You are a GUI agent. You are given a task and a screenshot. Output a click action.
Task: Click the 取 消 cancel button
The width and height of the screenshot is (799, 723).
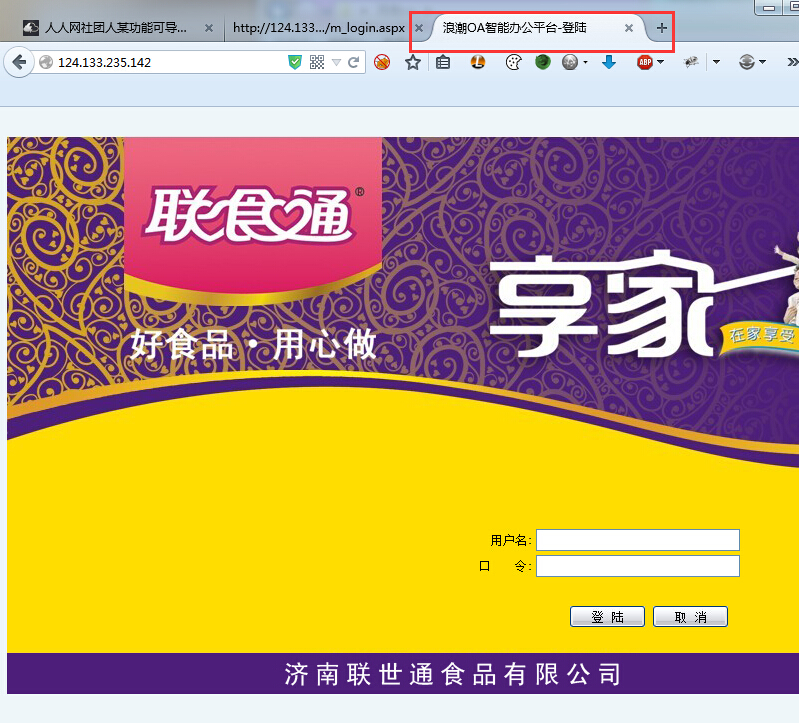tap(690, 617)
